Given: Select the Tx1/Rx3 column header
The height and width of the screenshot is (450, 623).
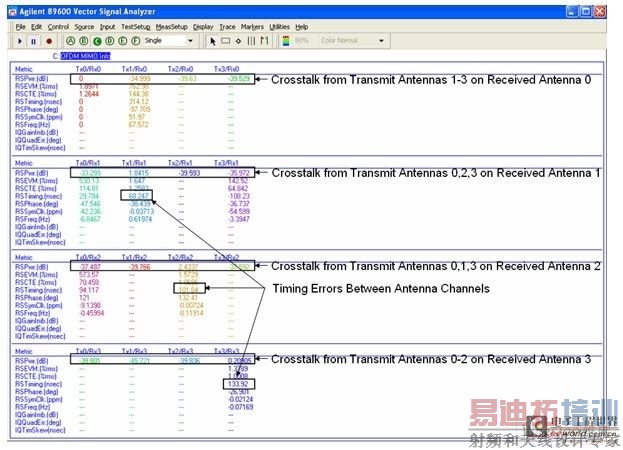Looking at the screenshot, I should (134, 352).
